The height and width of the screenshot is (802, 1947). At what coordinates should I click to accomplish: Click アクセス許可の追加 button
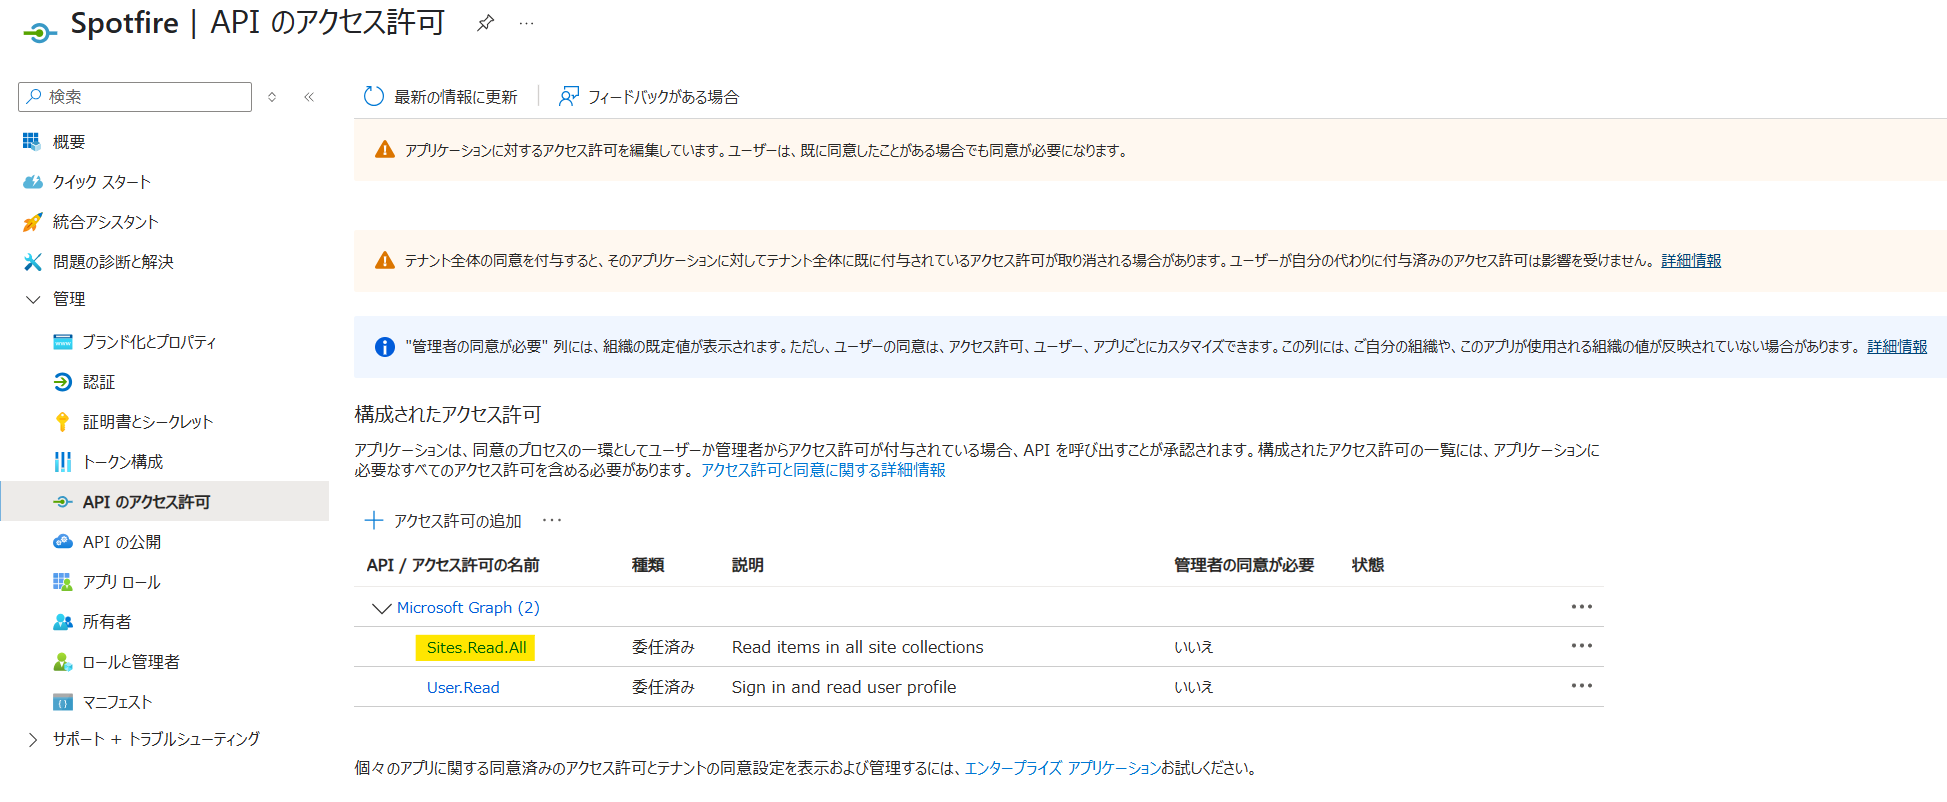click(443, 520)
